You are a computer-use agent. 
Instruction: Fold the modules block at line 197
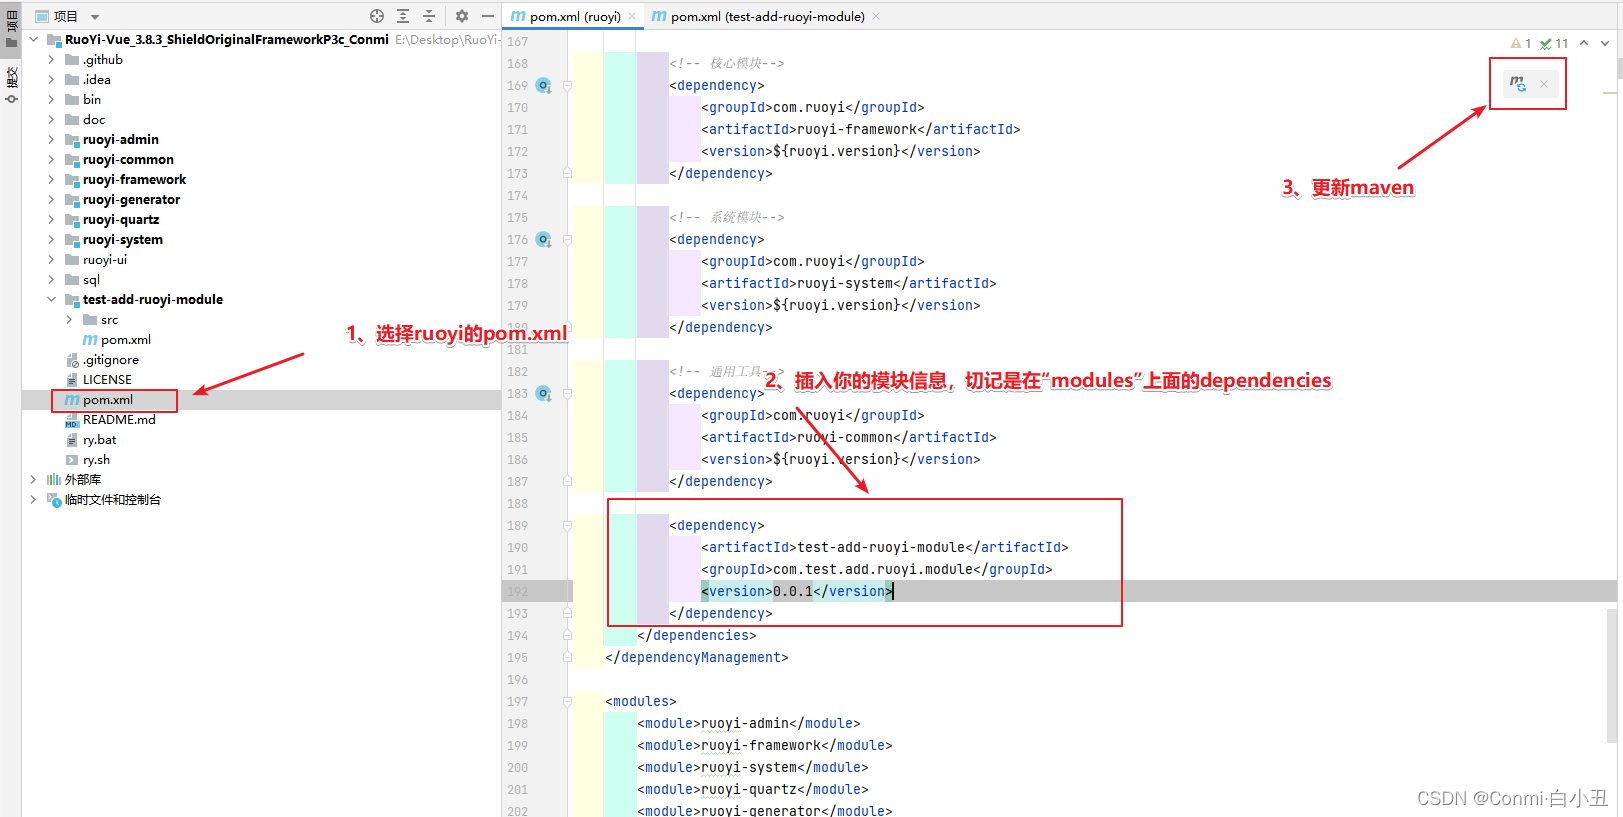pyautogui.click(x=567, y=702)
